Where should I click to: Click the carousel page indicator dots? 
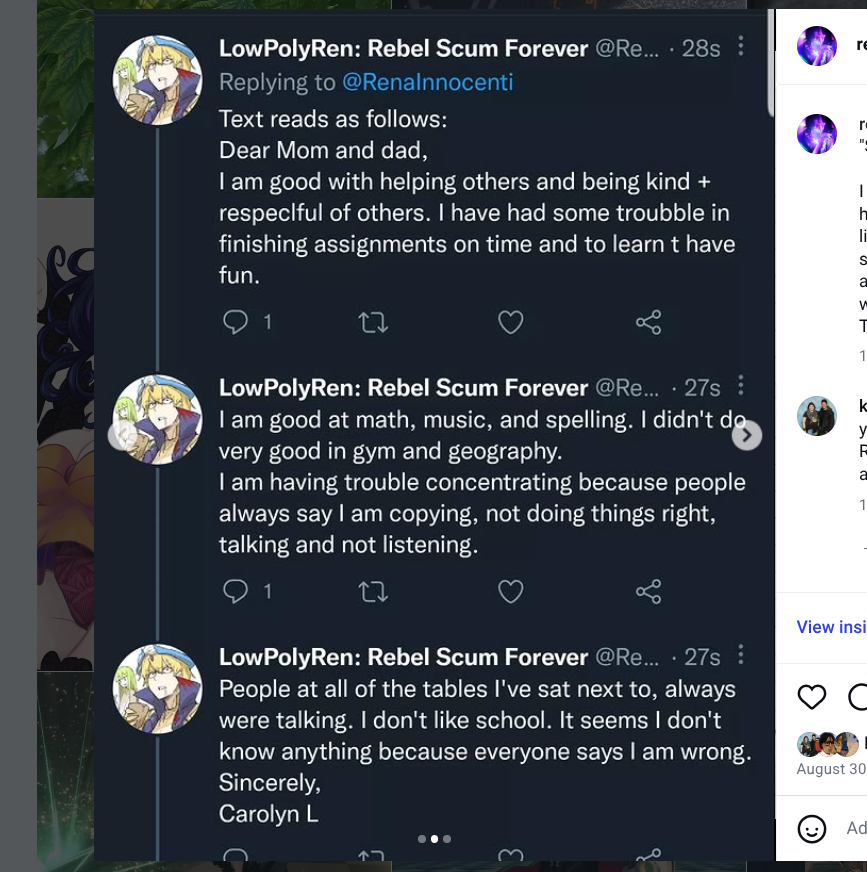coord(434,839)
